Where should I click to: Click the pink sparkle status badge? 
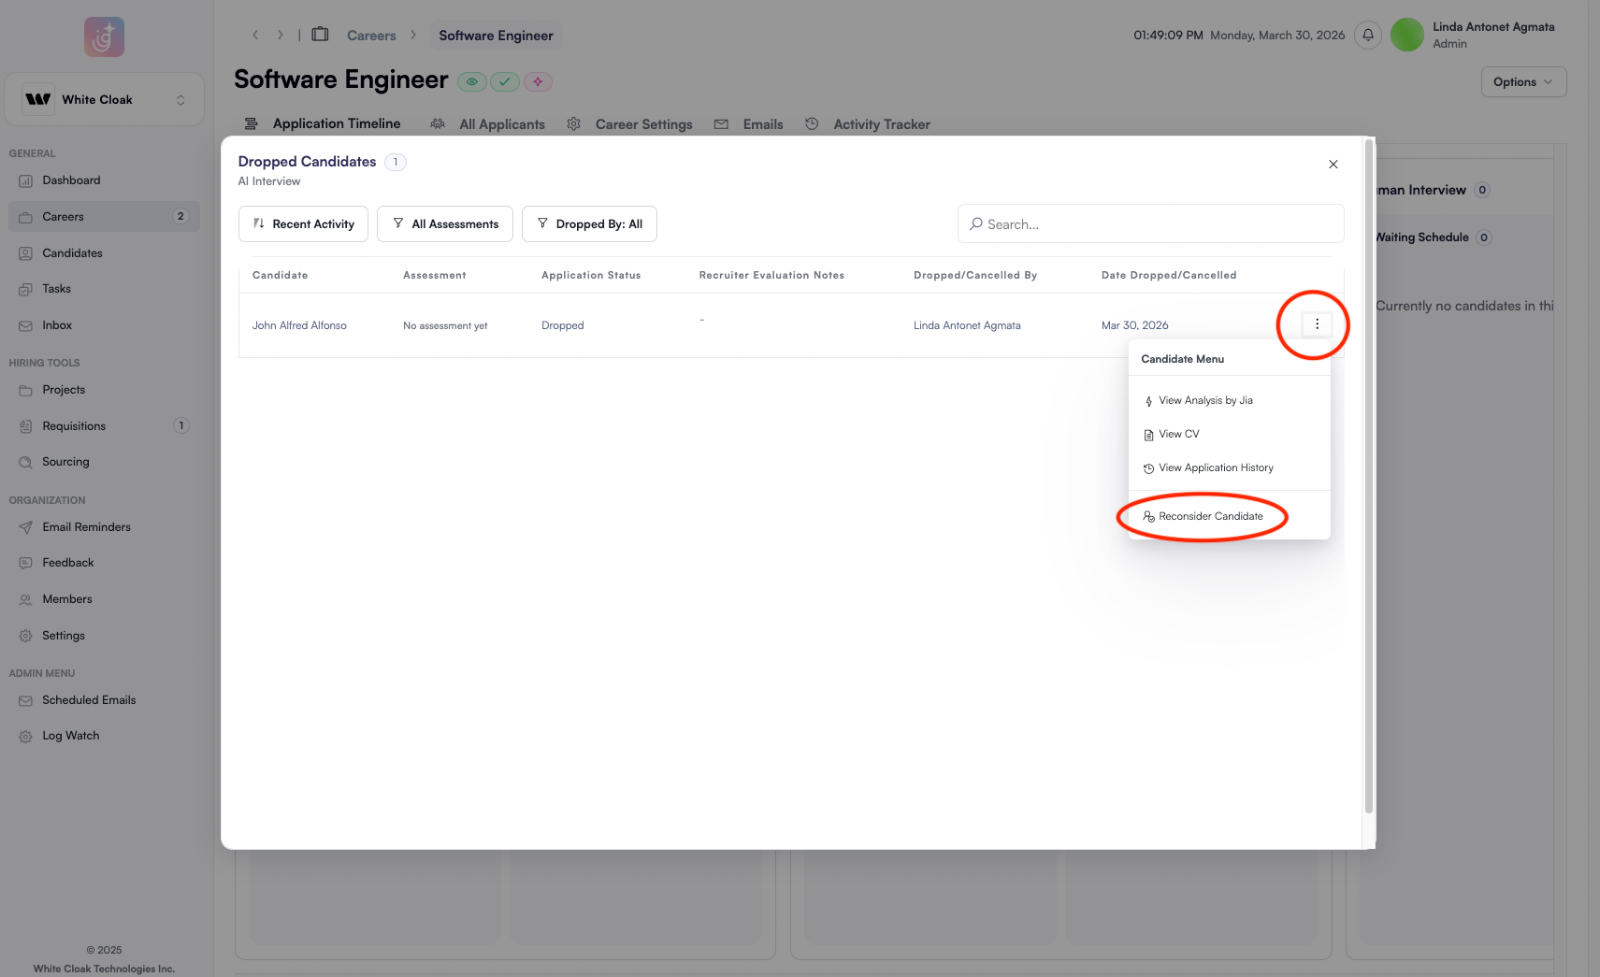pos(538,82)
